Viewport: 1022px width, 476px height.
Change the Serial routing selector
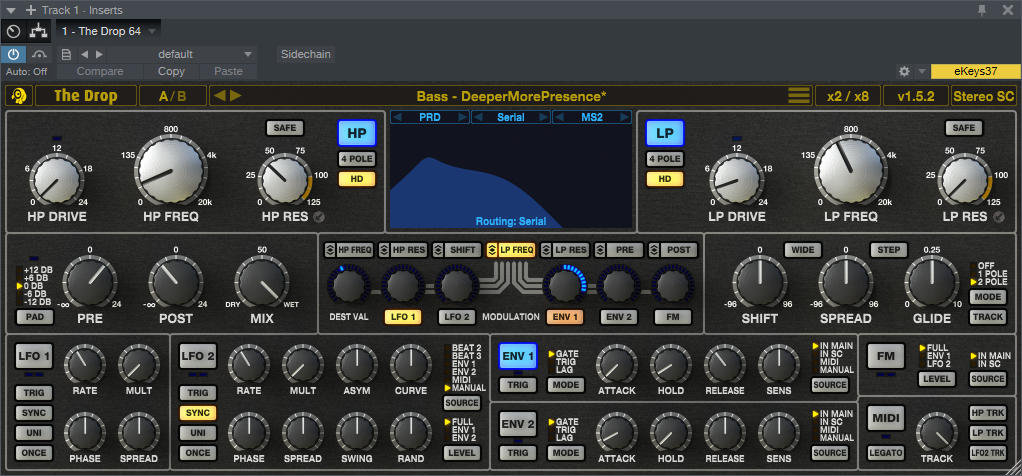coord(510,117)
